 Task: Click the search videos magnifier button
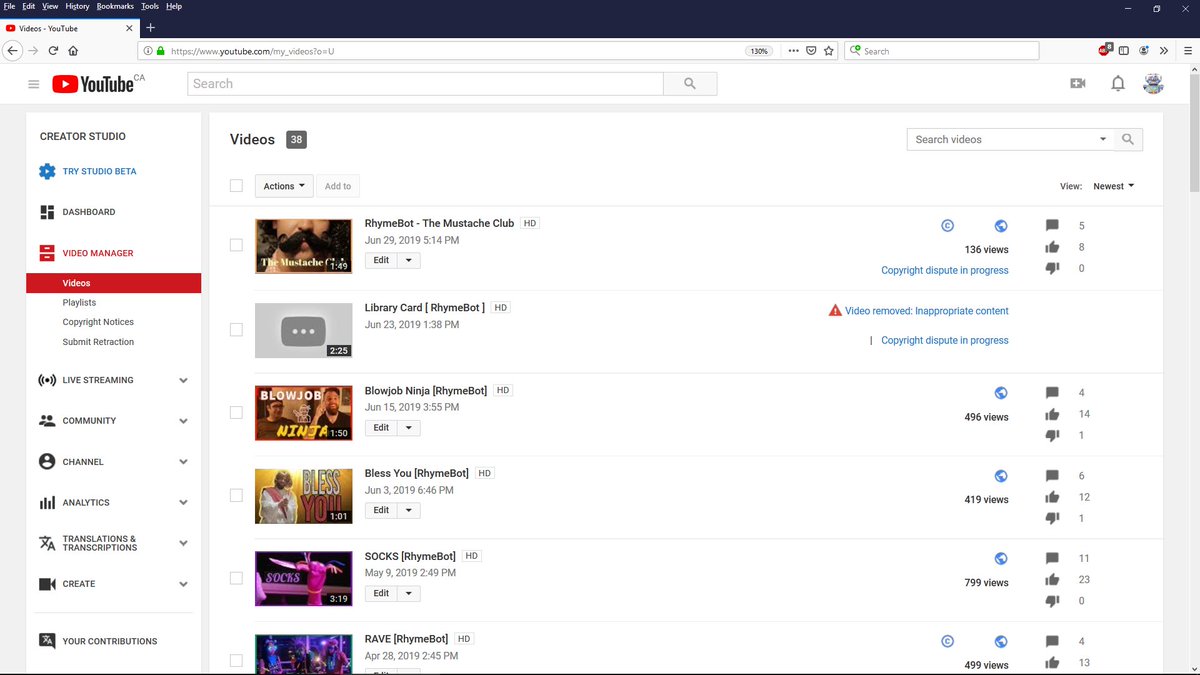pyautogui.click(x=1128, y=140)
